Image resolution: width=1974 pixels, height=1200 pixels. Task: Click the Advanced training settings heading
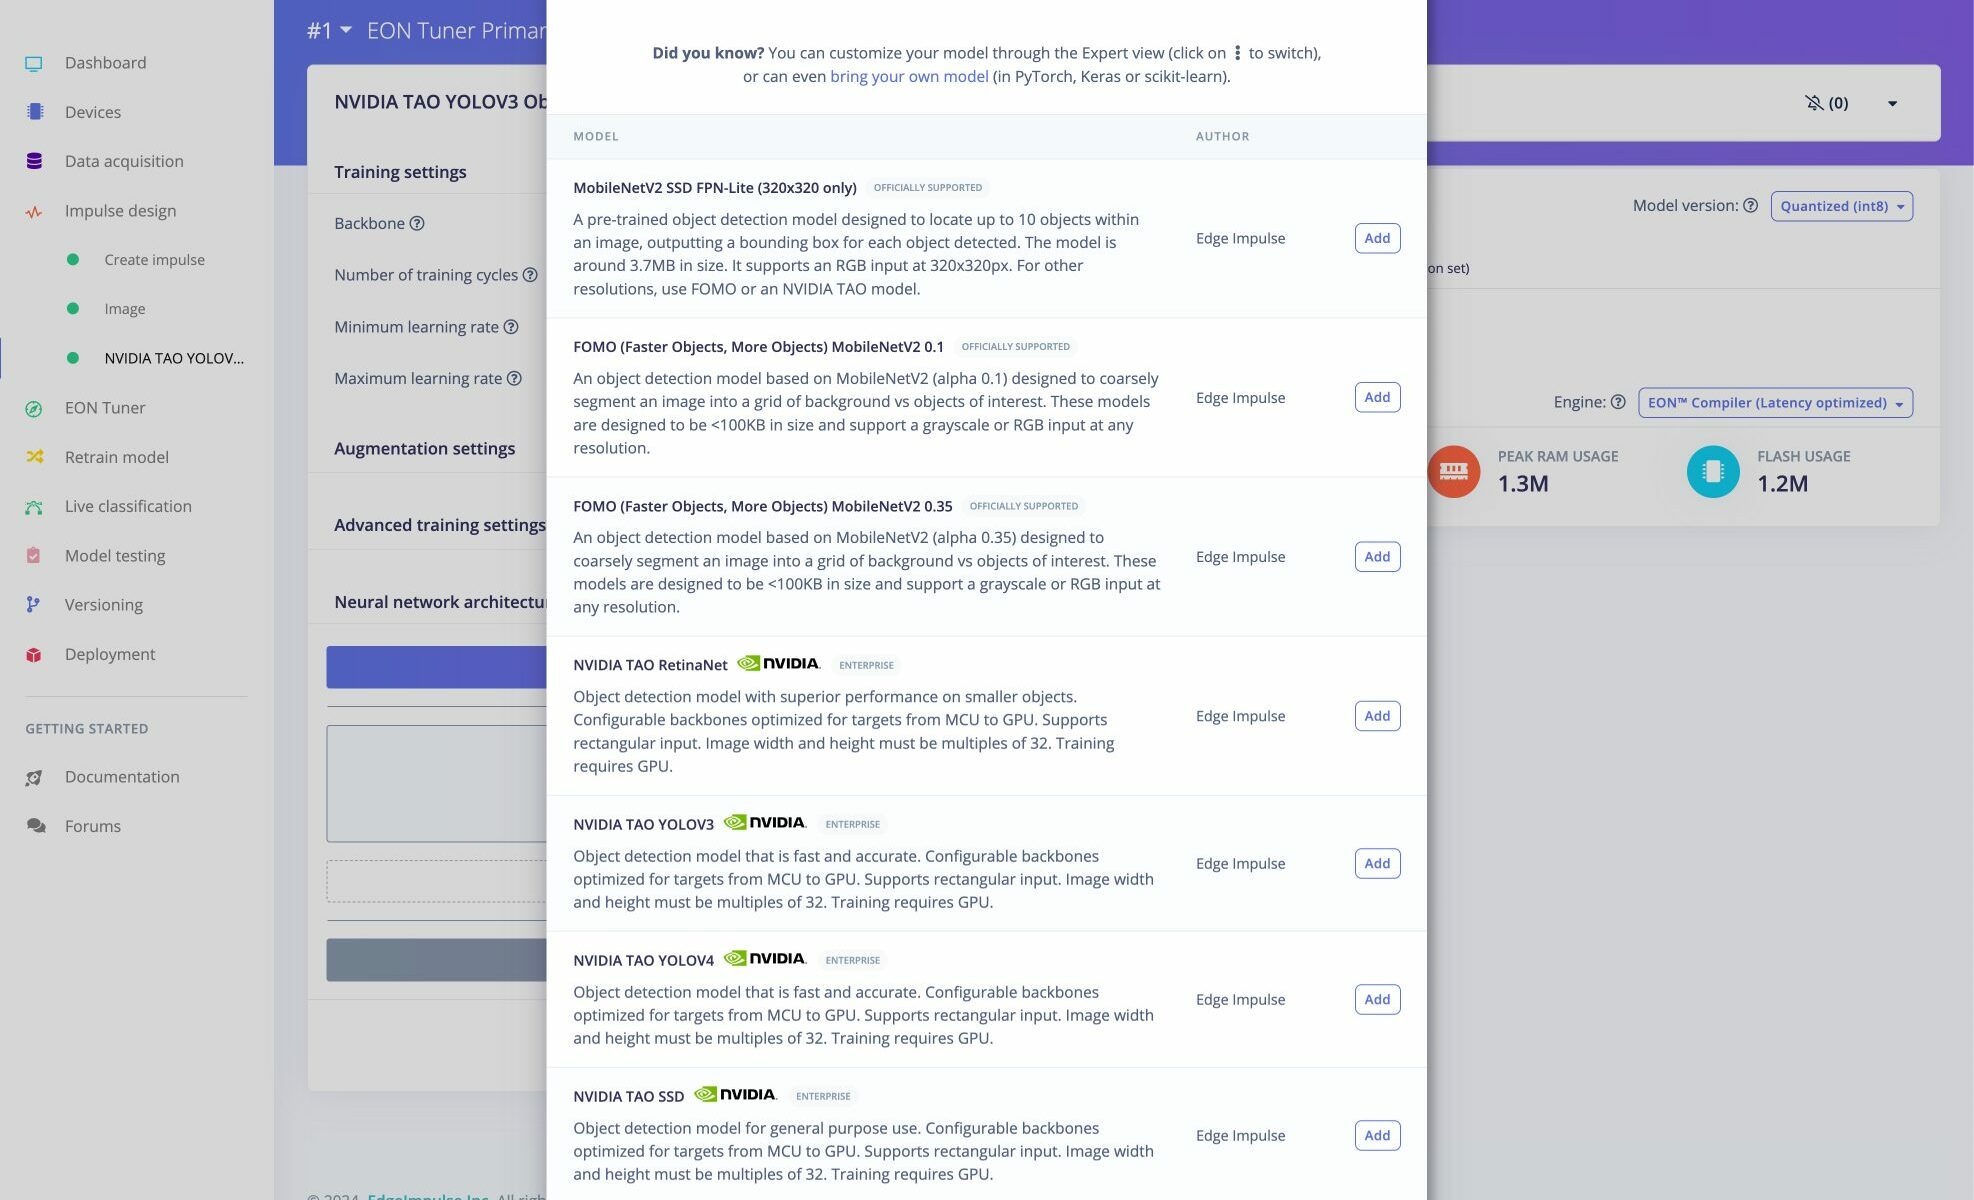click(440, 525)
